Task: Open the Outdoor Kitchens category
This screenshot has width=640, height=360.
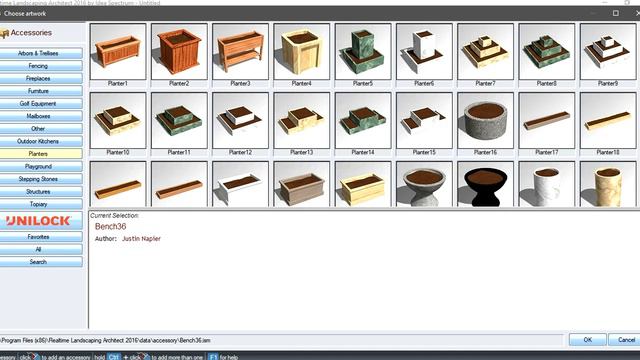Action: click(x=41, y=141)
